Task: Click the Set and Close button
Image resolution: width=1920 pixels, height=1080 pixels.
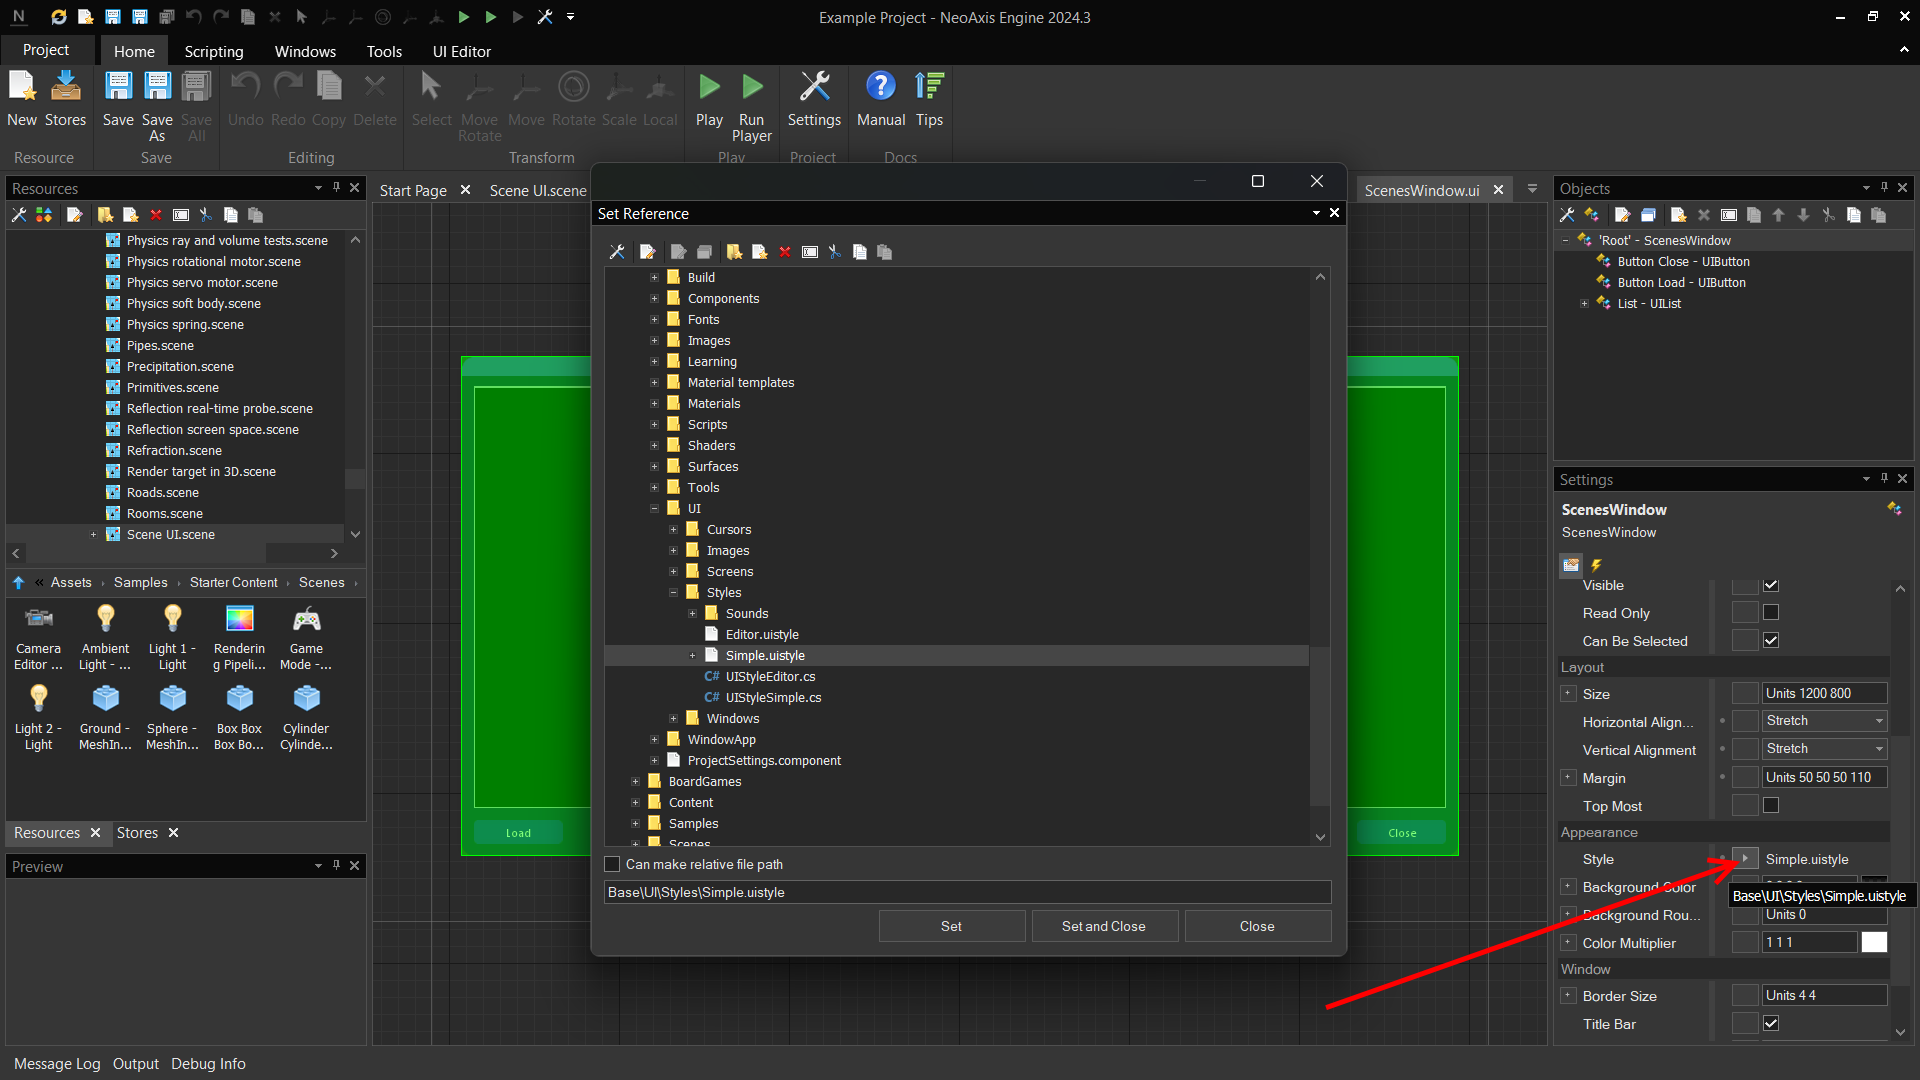Action: (1104, 926)
